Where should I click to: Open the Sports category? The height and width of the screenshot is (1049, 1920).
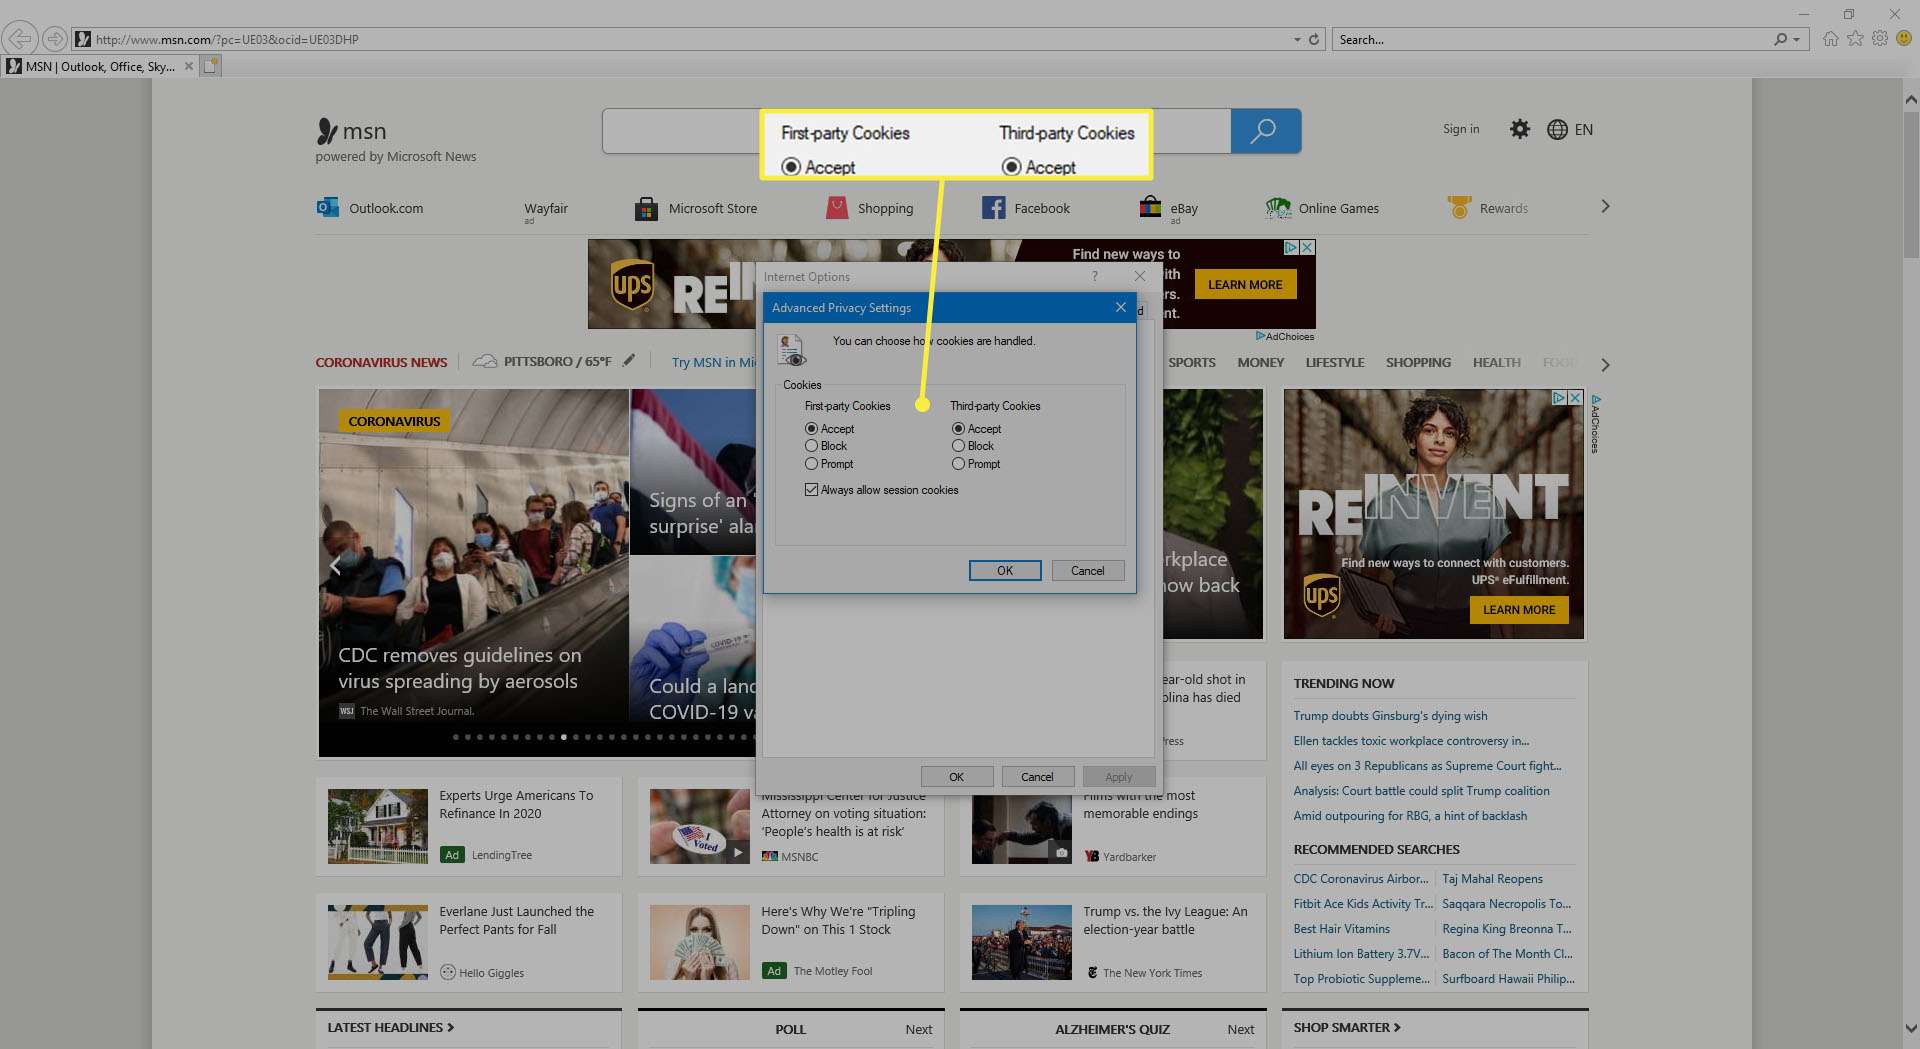point(1192,362)
